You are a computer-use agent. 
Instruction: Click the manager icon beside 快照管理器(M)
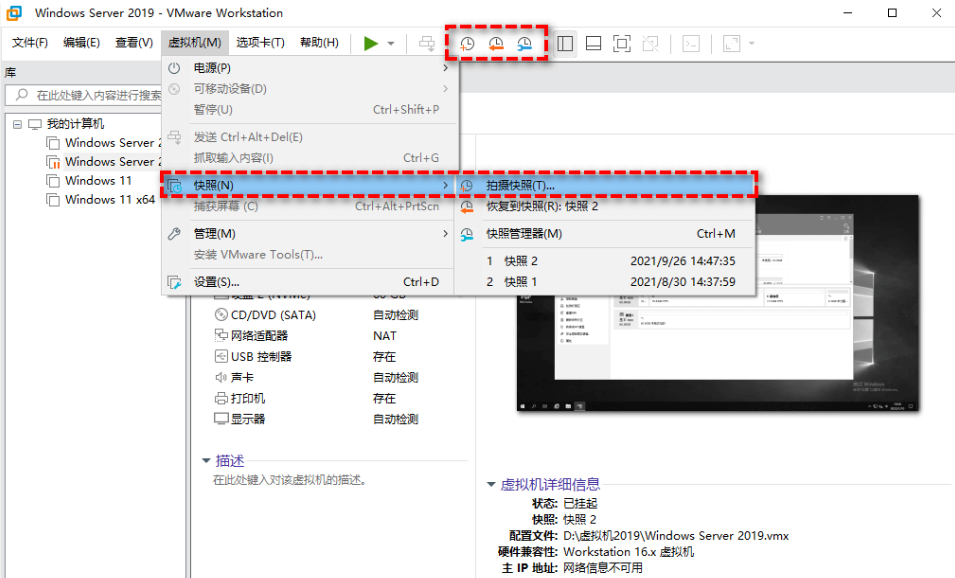pyautogui.click(x=467, y=234)
